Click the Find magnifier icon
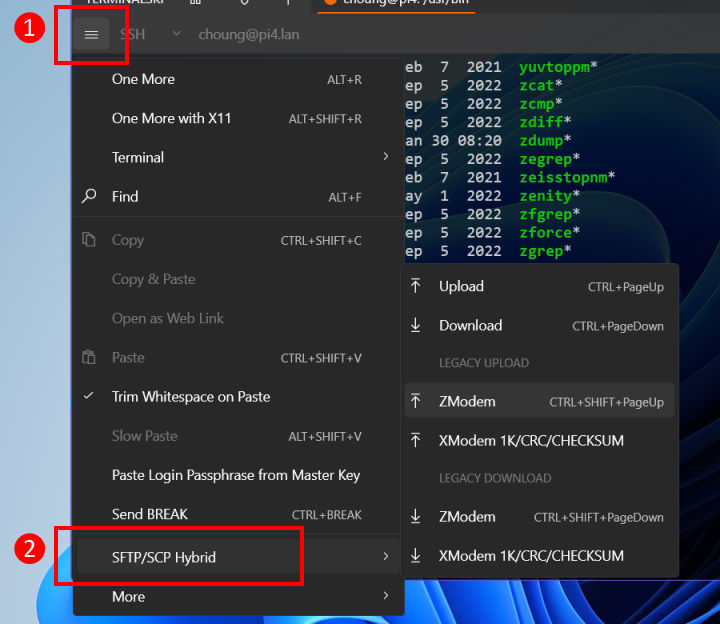Viewport: 720px width, 624px height. coord(89,197)
